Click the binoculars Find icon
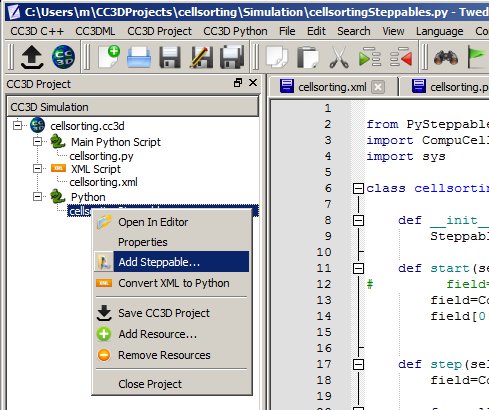 coord(446,57)
